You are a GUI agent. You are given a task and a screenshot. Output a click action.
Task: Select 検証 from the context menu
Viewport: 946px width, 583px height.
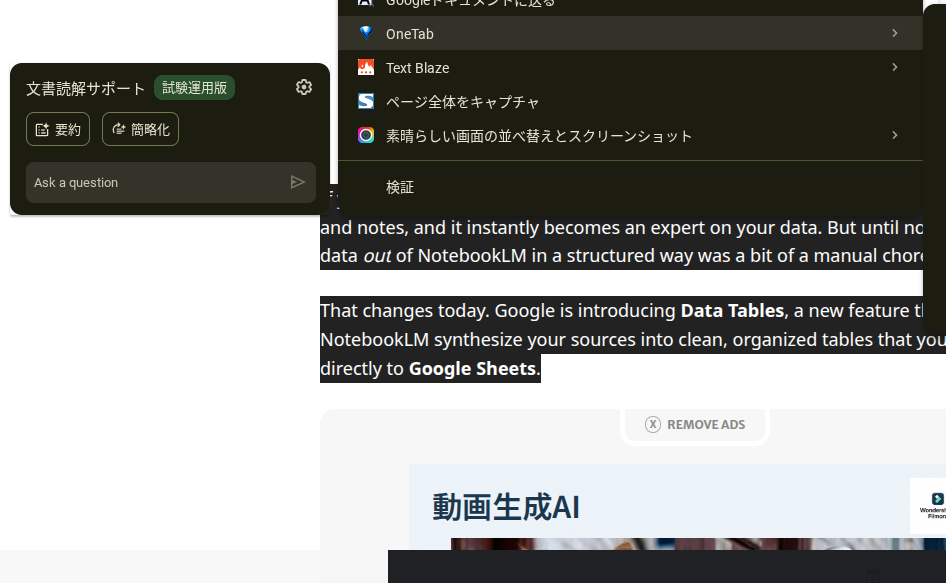400,187
